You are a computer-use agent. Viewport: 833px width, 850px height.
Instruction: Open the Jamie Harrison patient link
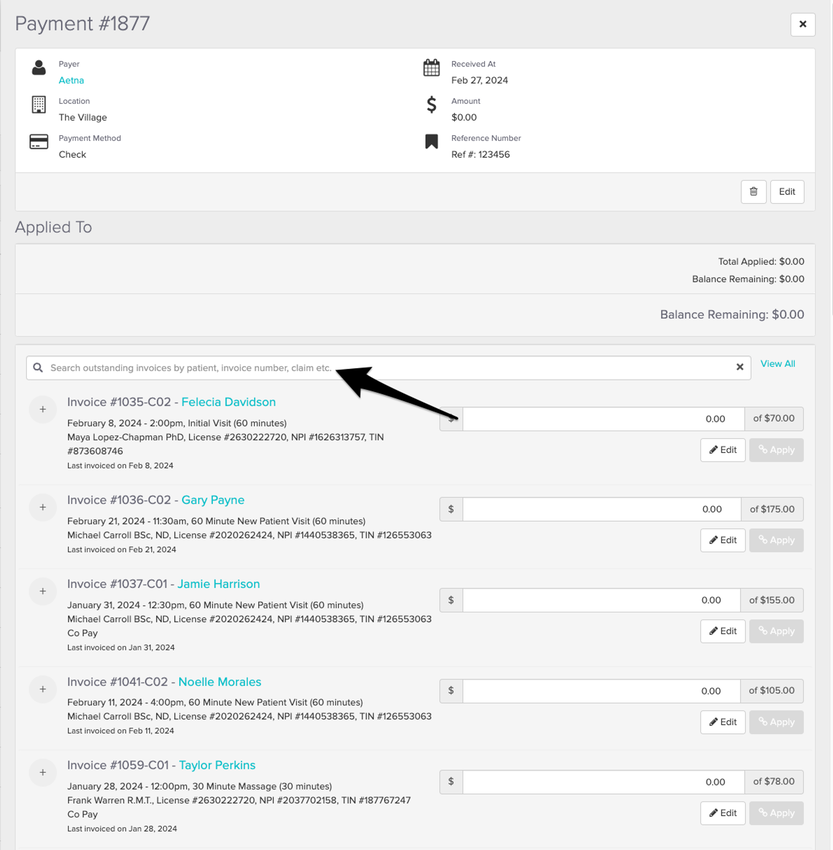[x=220, y=584]
